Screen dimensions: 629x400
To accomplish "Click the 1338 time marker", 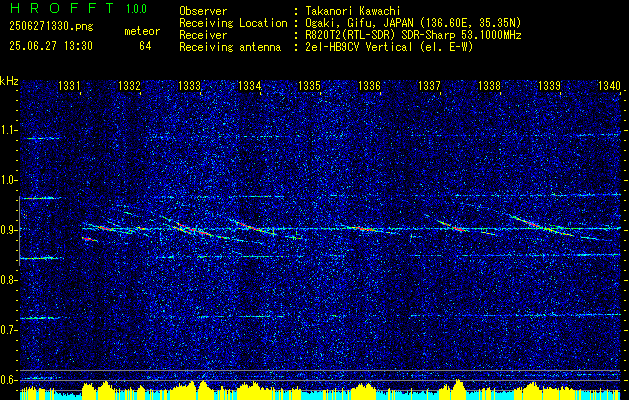I will coord(489,85).
